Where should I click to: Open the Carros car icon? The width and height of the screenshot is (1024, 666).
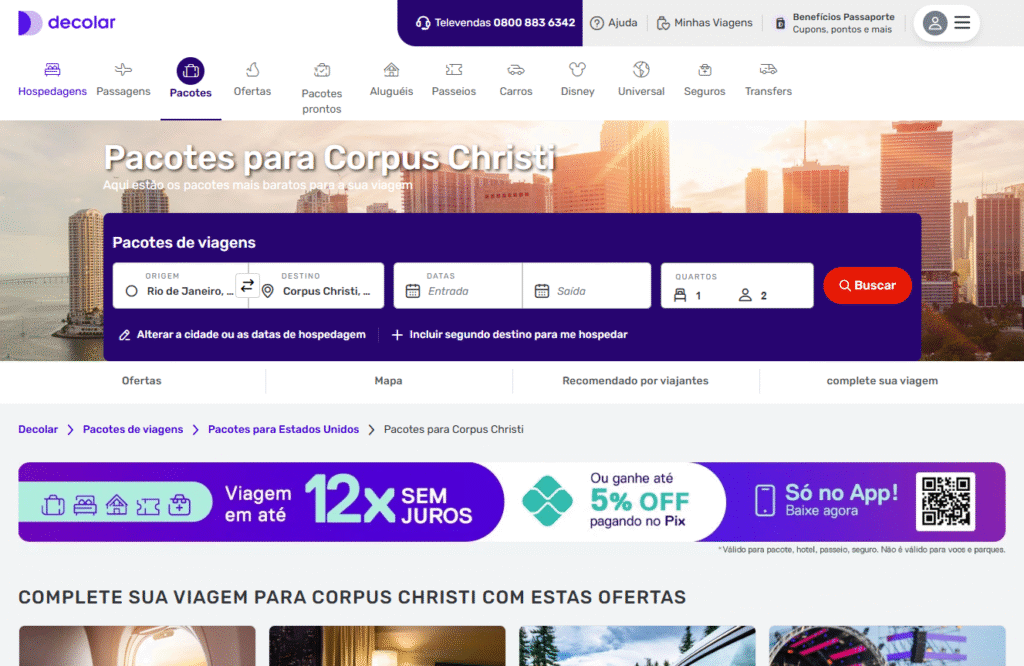click(516, 69)
